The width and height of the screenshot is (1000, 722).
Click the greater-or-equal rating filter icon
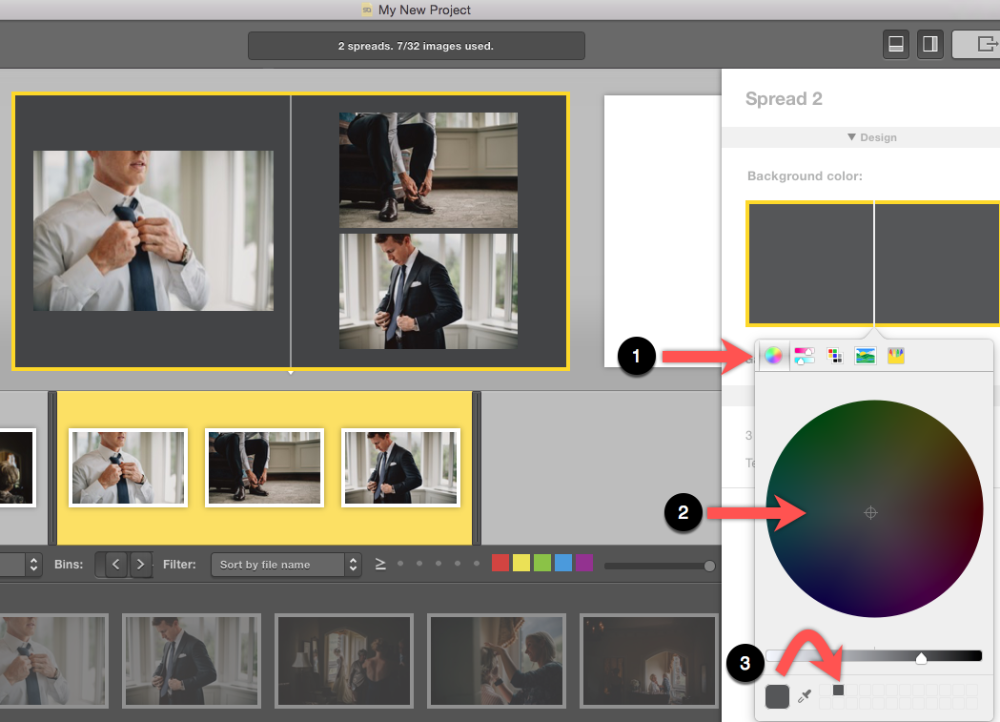380,564
